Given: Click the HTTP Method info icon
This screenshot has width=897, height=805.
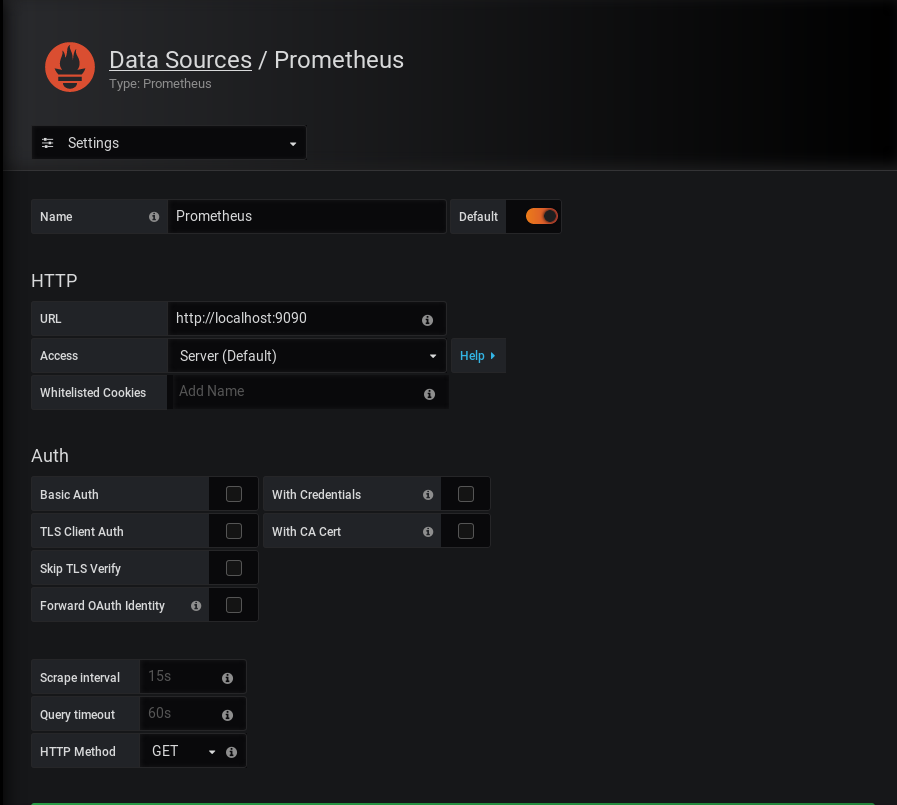Looking at the screenshot, I should (232, 752).
